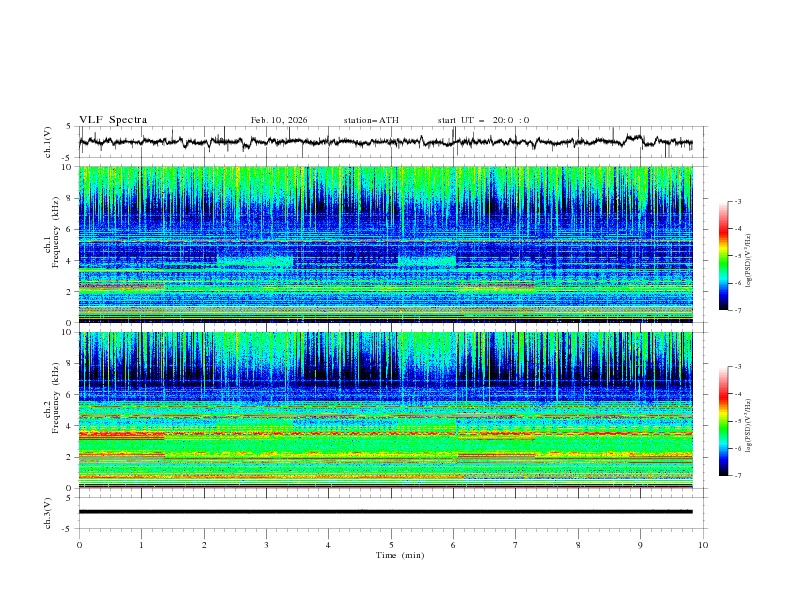Click time-axis tick label "10"
This screenshot has height=612, width=792.
click(x=703, y=545)
